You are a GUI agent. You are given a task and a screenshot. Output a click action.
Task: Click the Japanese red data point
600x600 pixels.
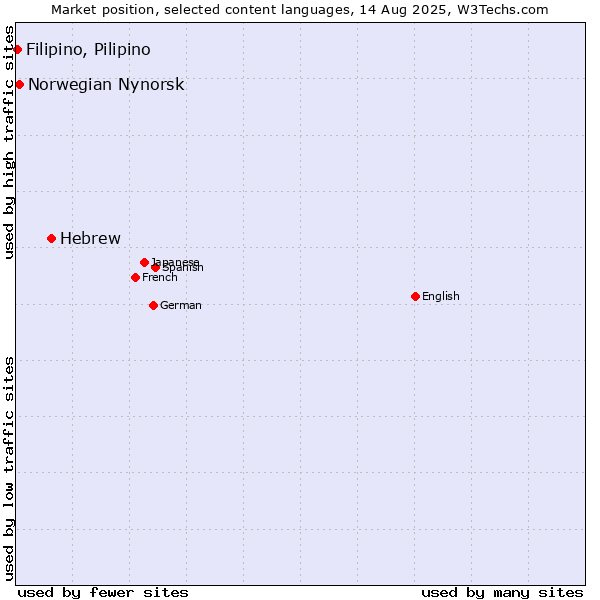(144, 262)
